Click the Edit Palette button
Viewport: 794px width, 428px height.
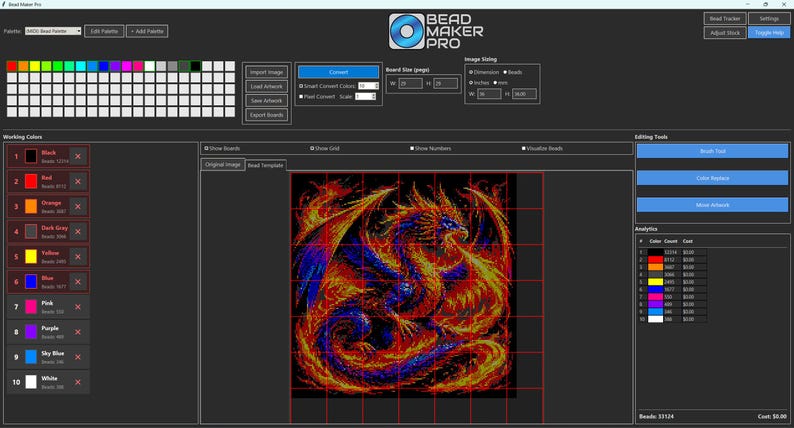click(x=104, y=31)
